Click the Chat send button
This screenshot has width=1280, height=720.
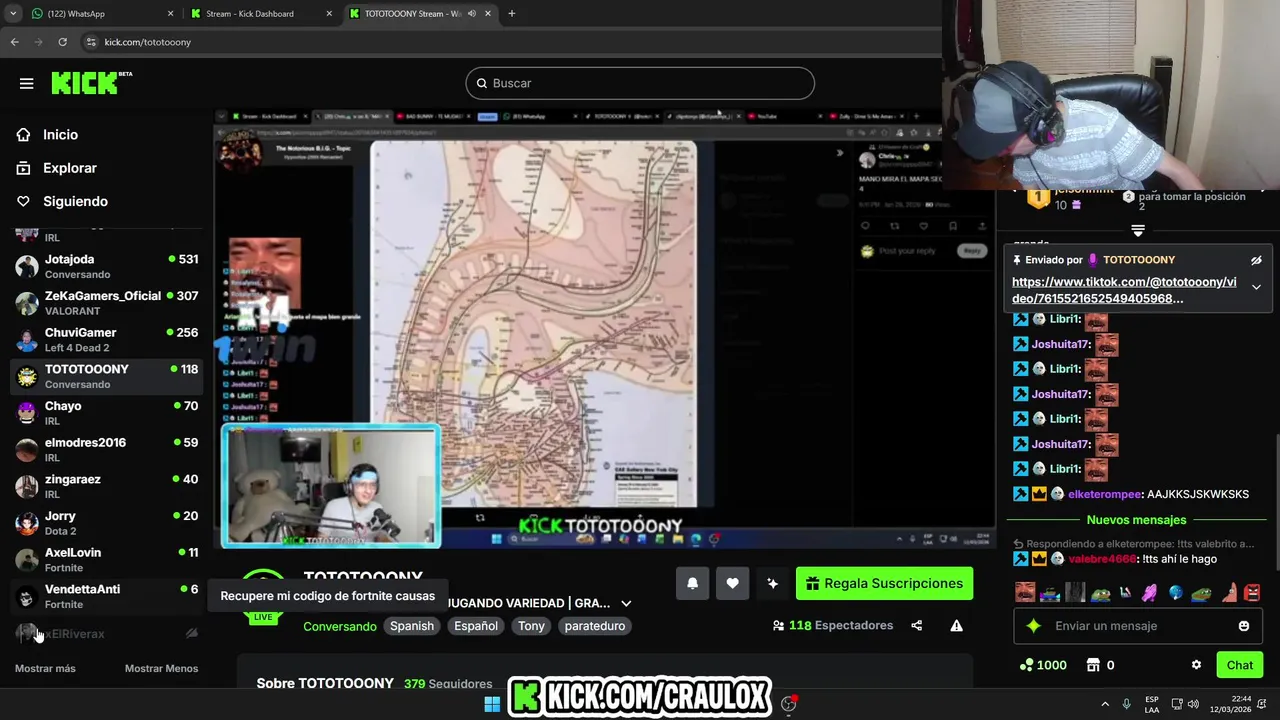coord(1240,665)
